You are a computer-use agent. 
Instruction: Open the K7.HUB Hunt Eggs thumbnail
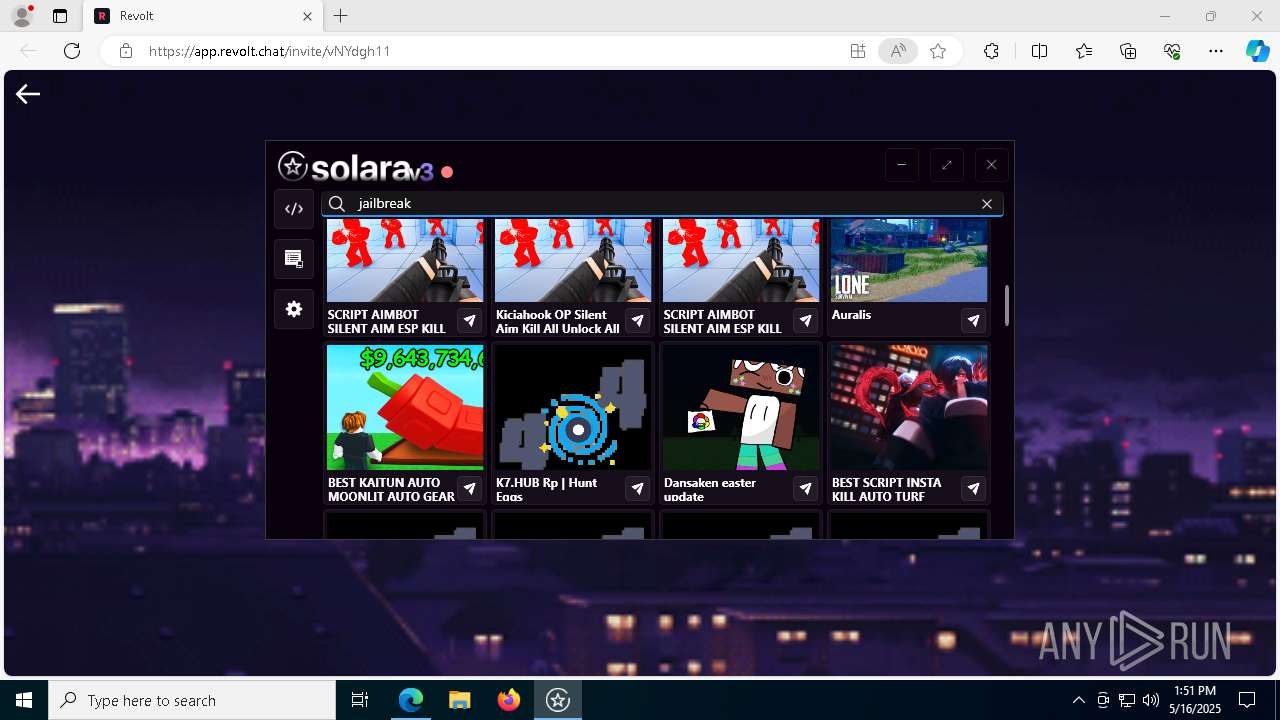coord(573,408)
